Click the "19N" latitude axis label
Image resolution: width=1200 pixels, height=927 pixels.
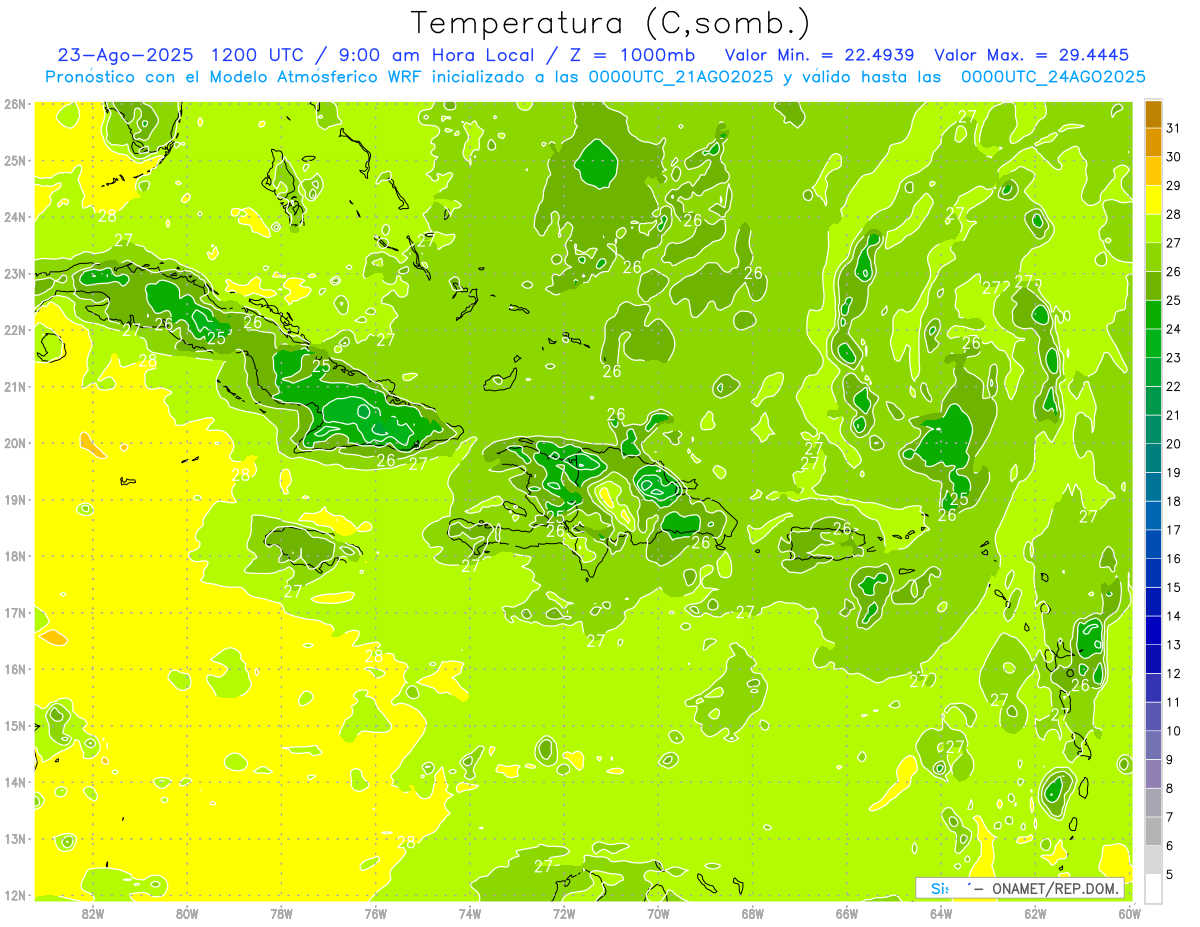(x=14, y=500)
